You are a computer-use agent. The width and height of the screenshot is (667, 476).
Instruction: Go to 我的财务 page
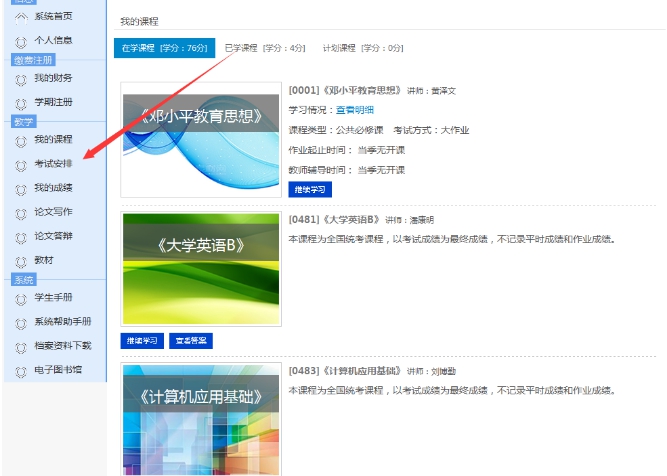click(54, 78)
